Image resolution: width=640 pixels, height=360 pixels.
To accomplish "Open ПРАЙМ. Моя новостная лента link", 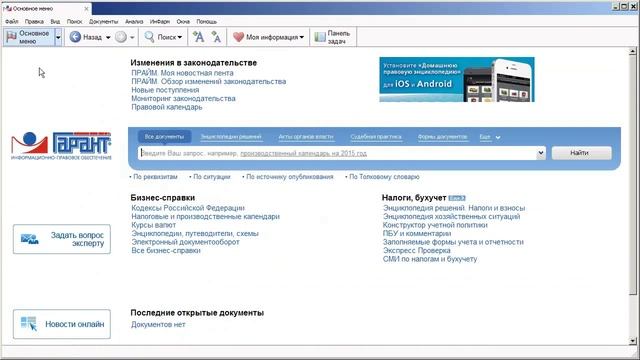I will click(x=182, y=73).
